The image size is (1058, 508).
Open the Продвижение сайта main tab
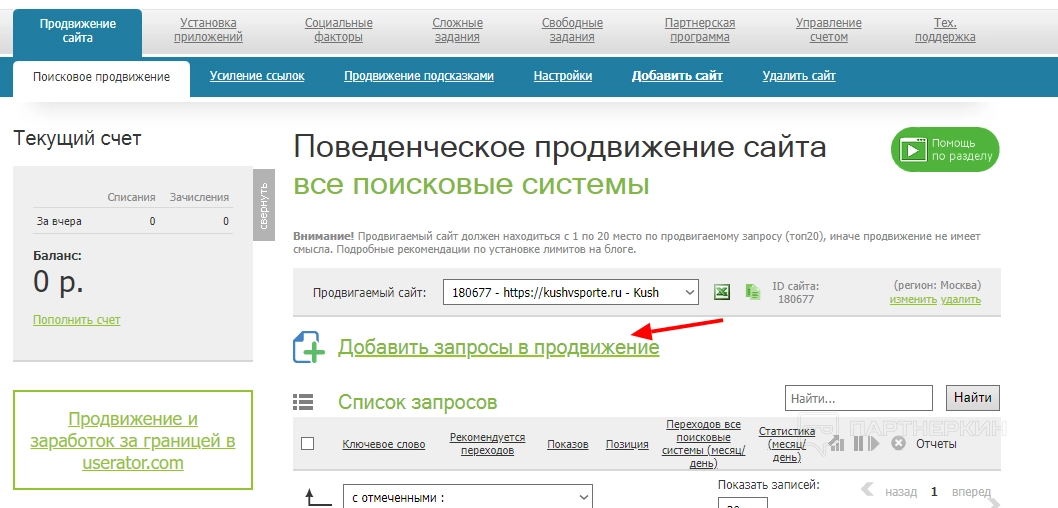tap(78, 31)
